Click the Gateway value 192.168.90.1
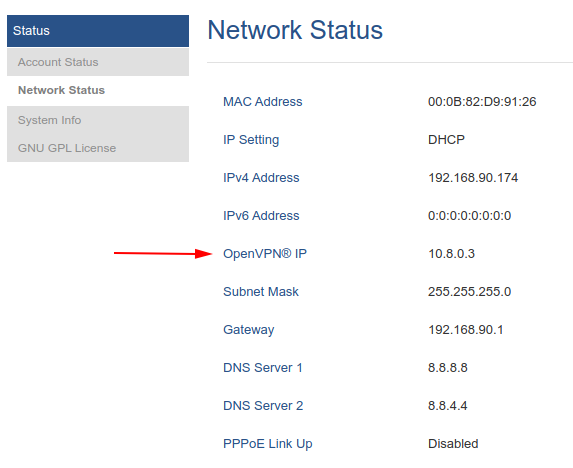The image size is (573, 468). 466,330
